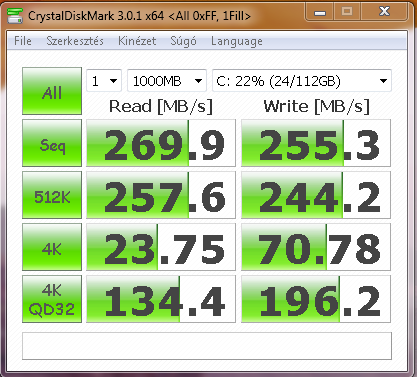Expand the 1000MB test size dropdown

point(167,81)
